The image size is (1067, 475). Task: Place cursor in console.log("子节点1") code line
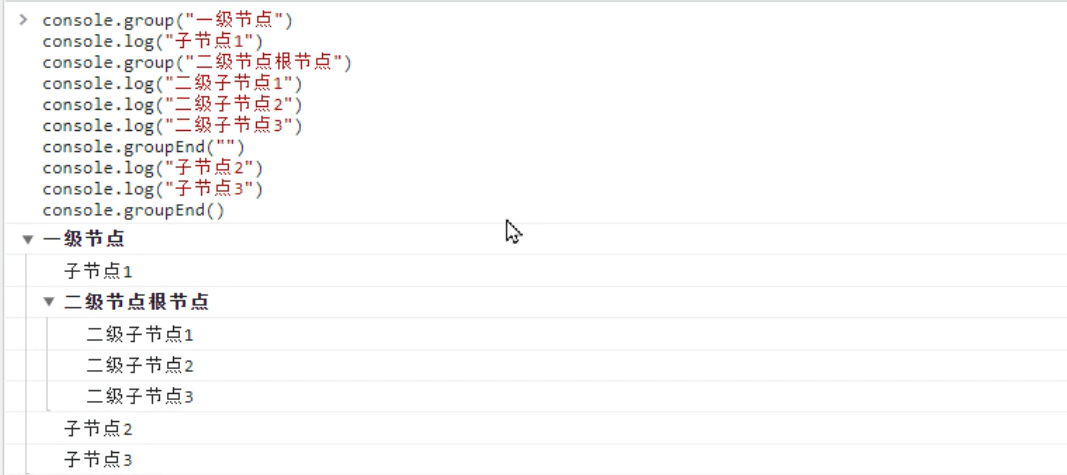(152, 42)
